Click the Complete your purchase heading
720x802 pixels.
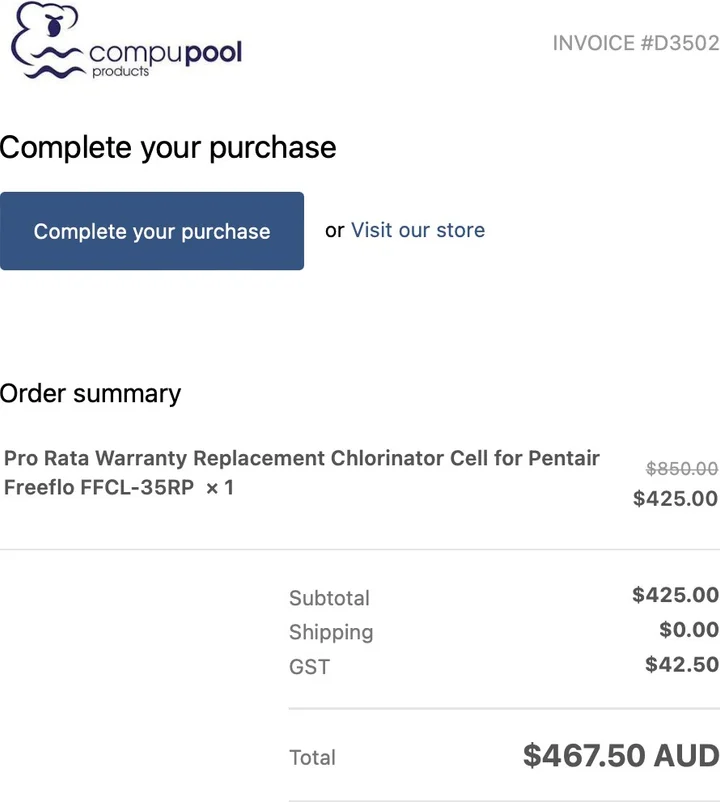[x=168, y=148]
